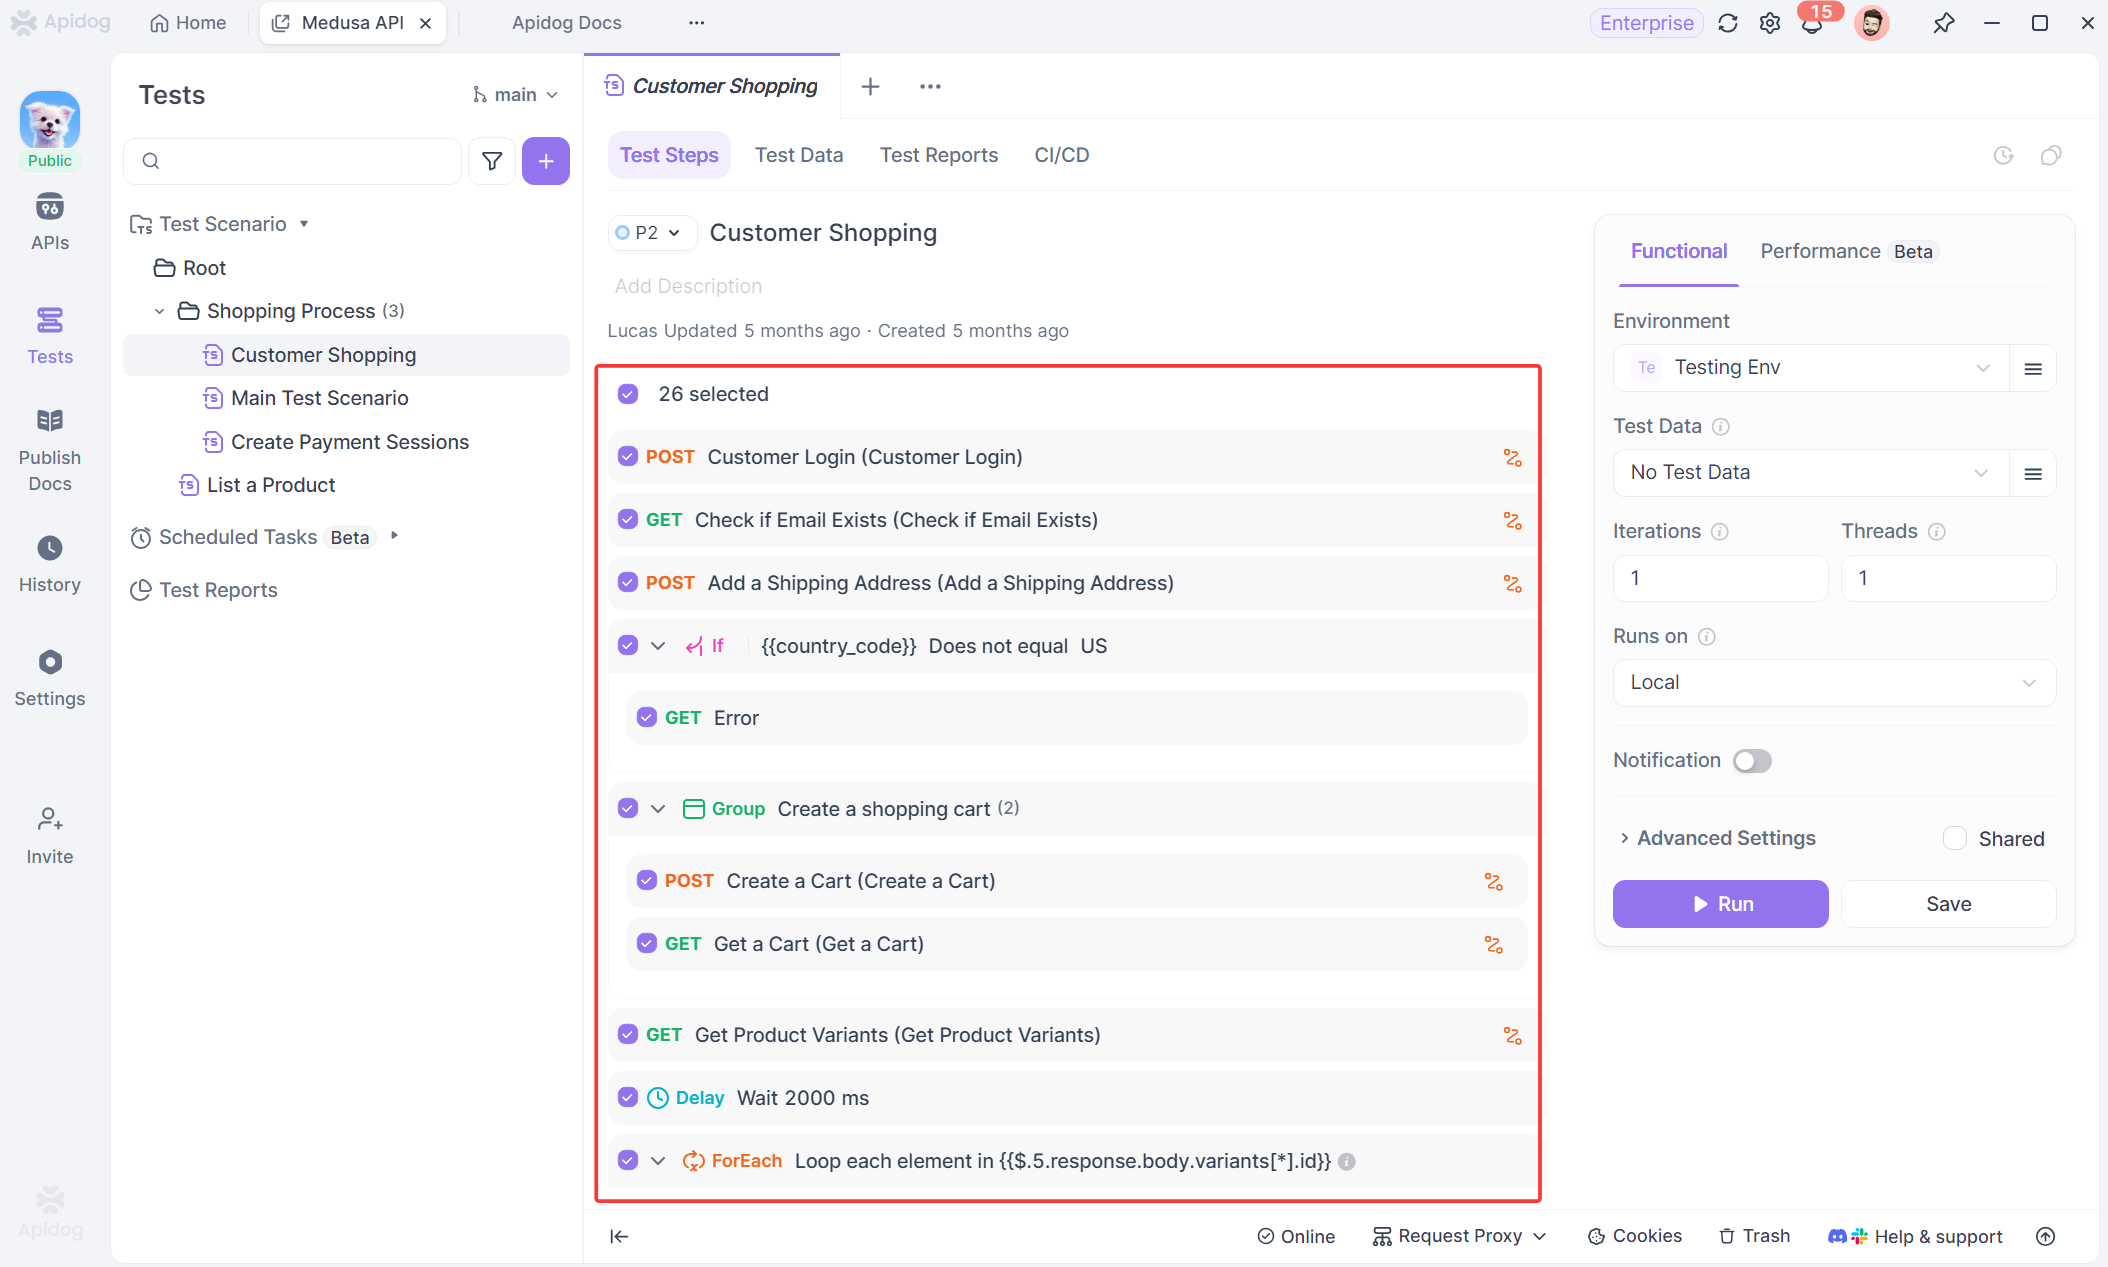Enable the Notification toggle
The image size is (2108, 1267).
click(1751, 760)
